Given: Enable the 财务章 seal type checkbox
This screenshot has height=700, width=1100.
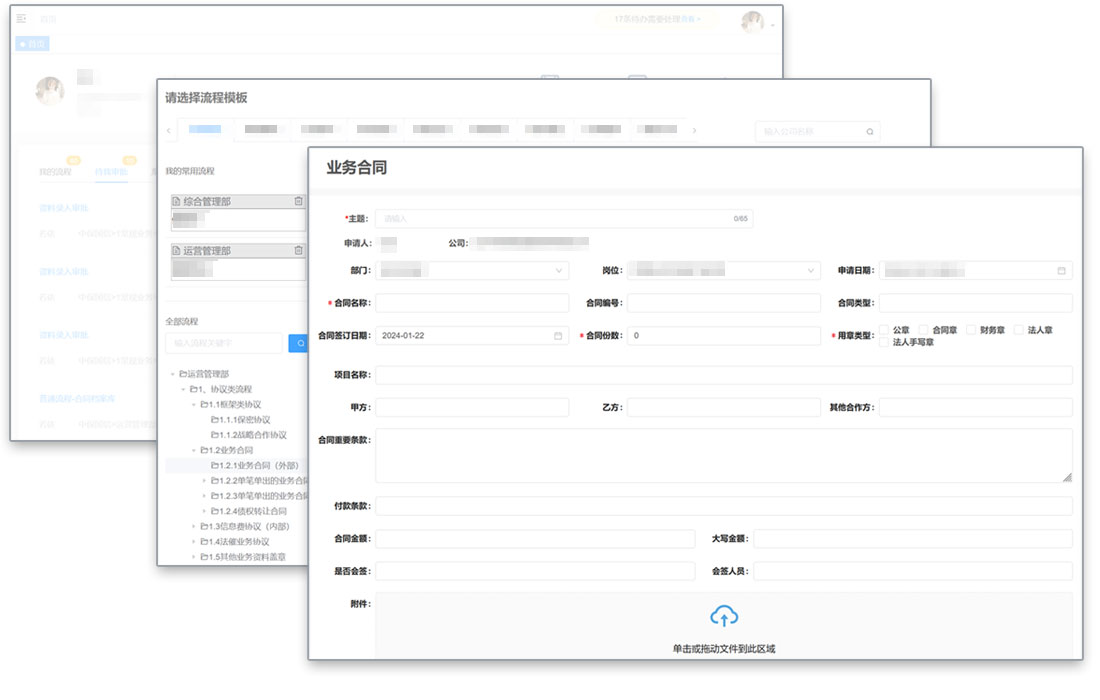Looking at the screenshot, I should (971, 330).
